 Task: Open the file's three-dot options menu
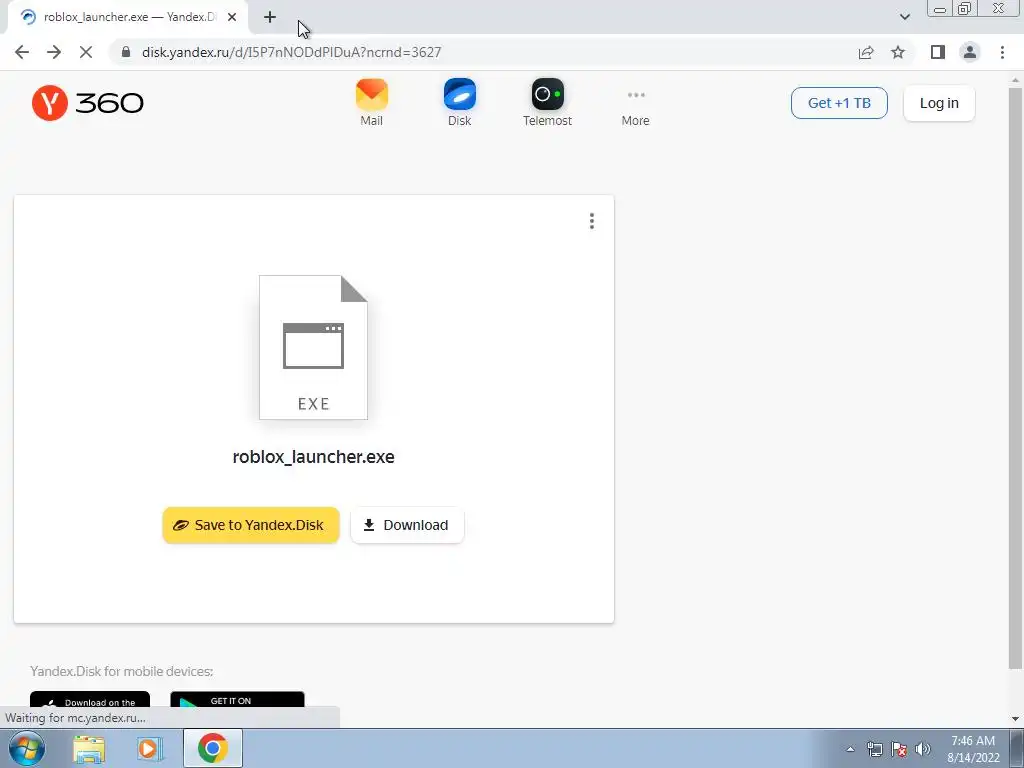point(592,221)
